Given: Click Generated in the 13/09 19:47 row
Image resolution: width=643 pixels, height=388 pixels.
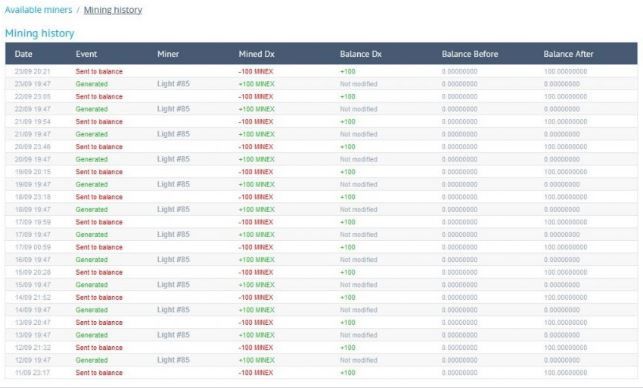Looking at the screenshot, I should [91, 335].
